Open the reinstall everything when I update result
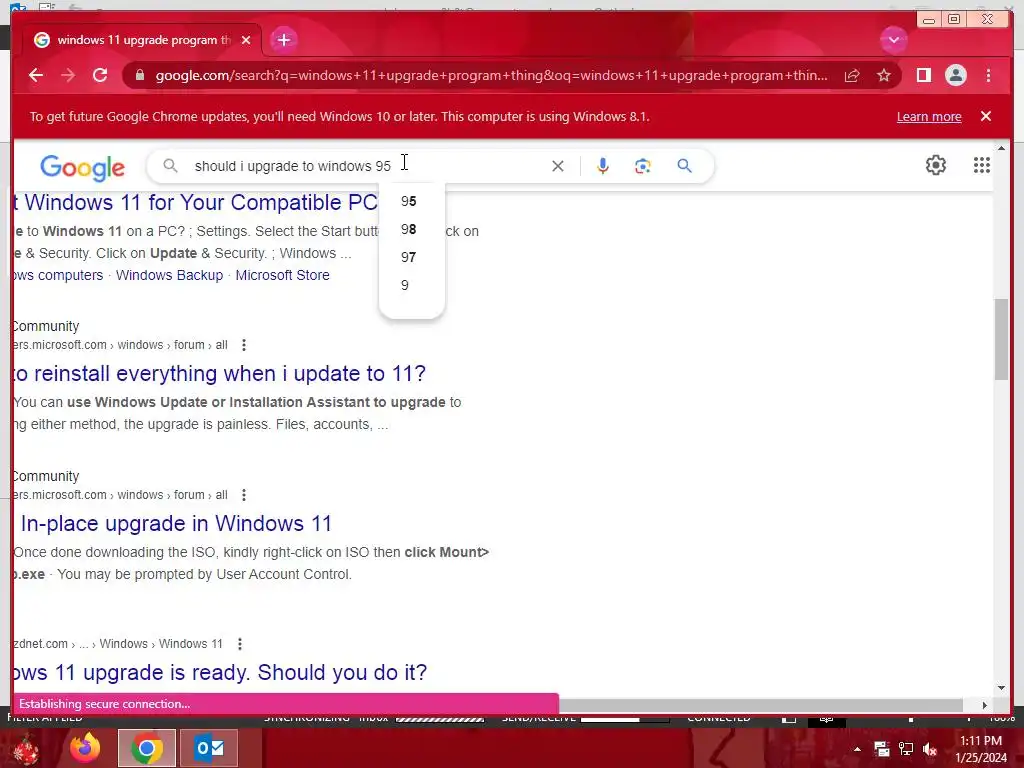The height and width of the screenshot is (768, 1024). tap(219, 374)
